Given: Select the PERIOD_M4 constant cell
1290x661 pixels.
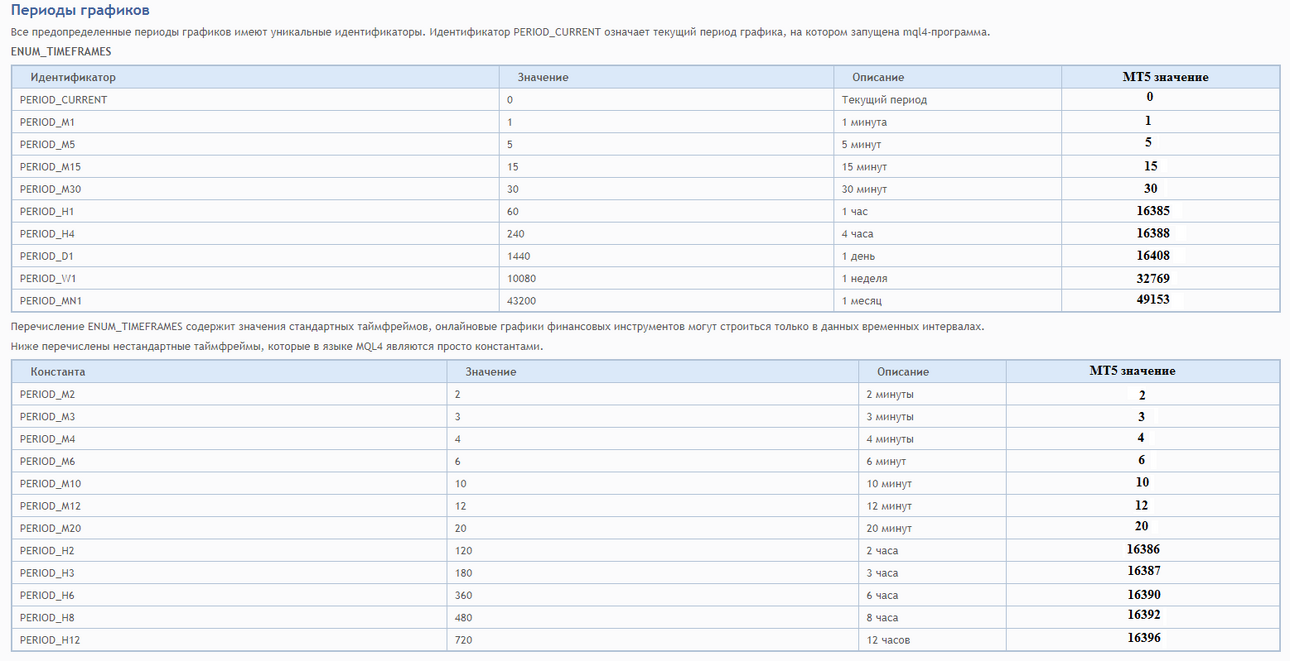Looking at the screenshot, I should point(229,439).
